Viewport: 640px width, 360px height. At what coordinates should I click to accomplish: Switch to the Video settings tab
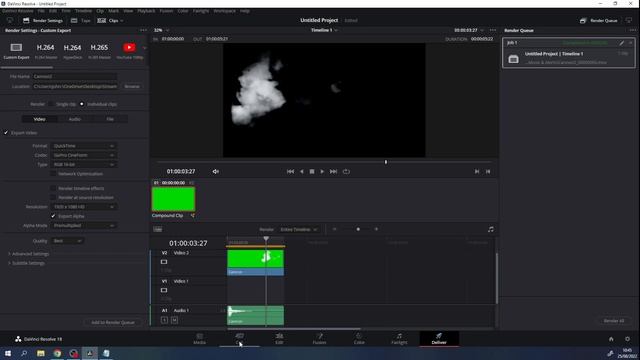(x=40, y=119)
